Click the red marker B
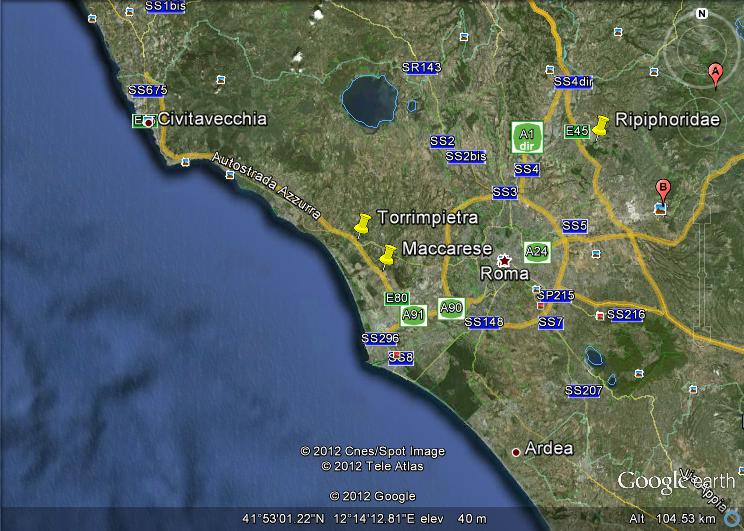 point(662,189)
